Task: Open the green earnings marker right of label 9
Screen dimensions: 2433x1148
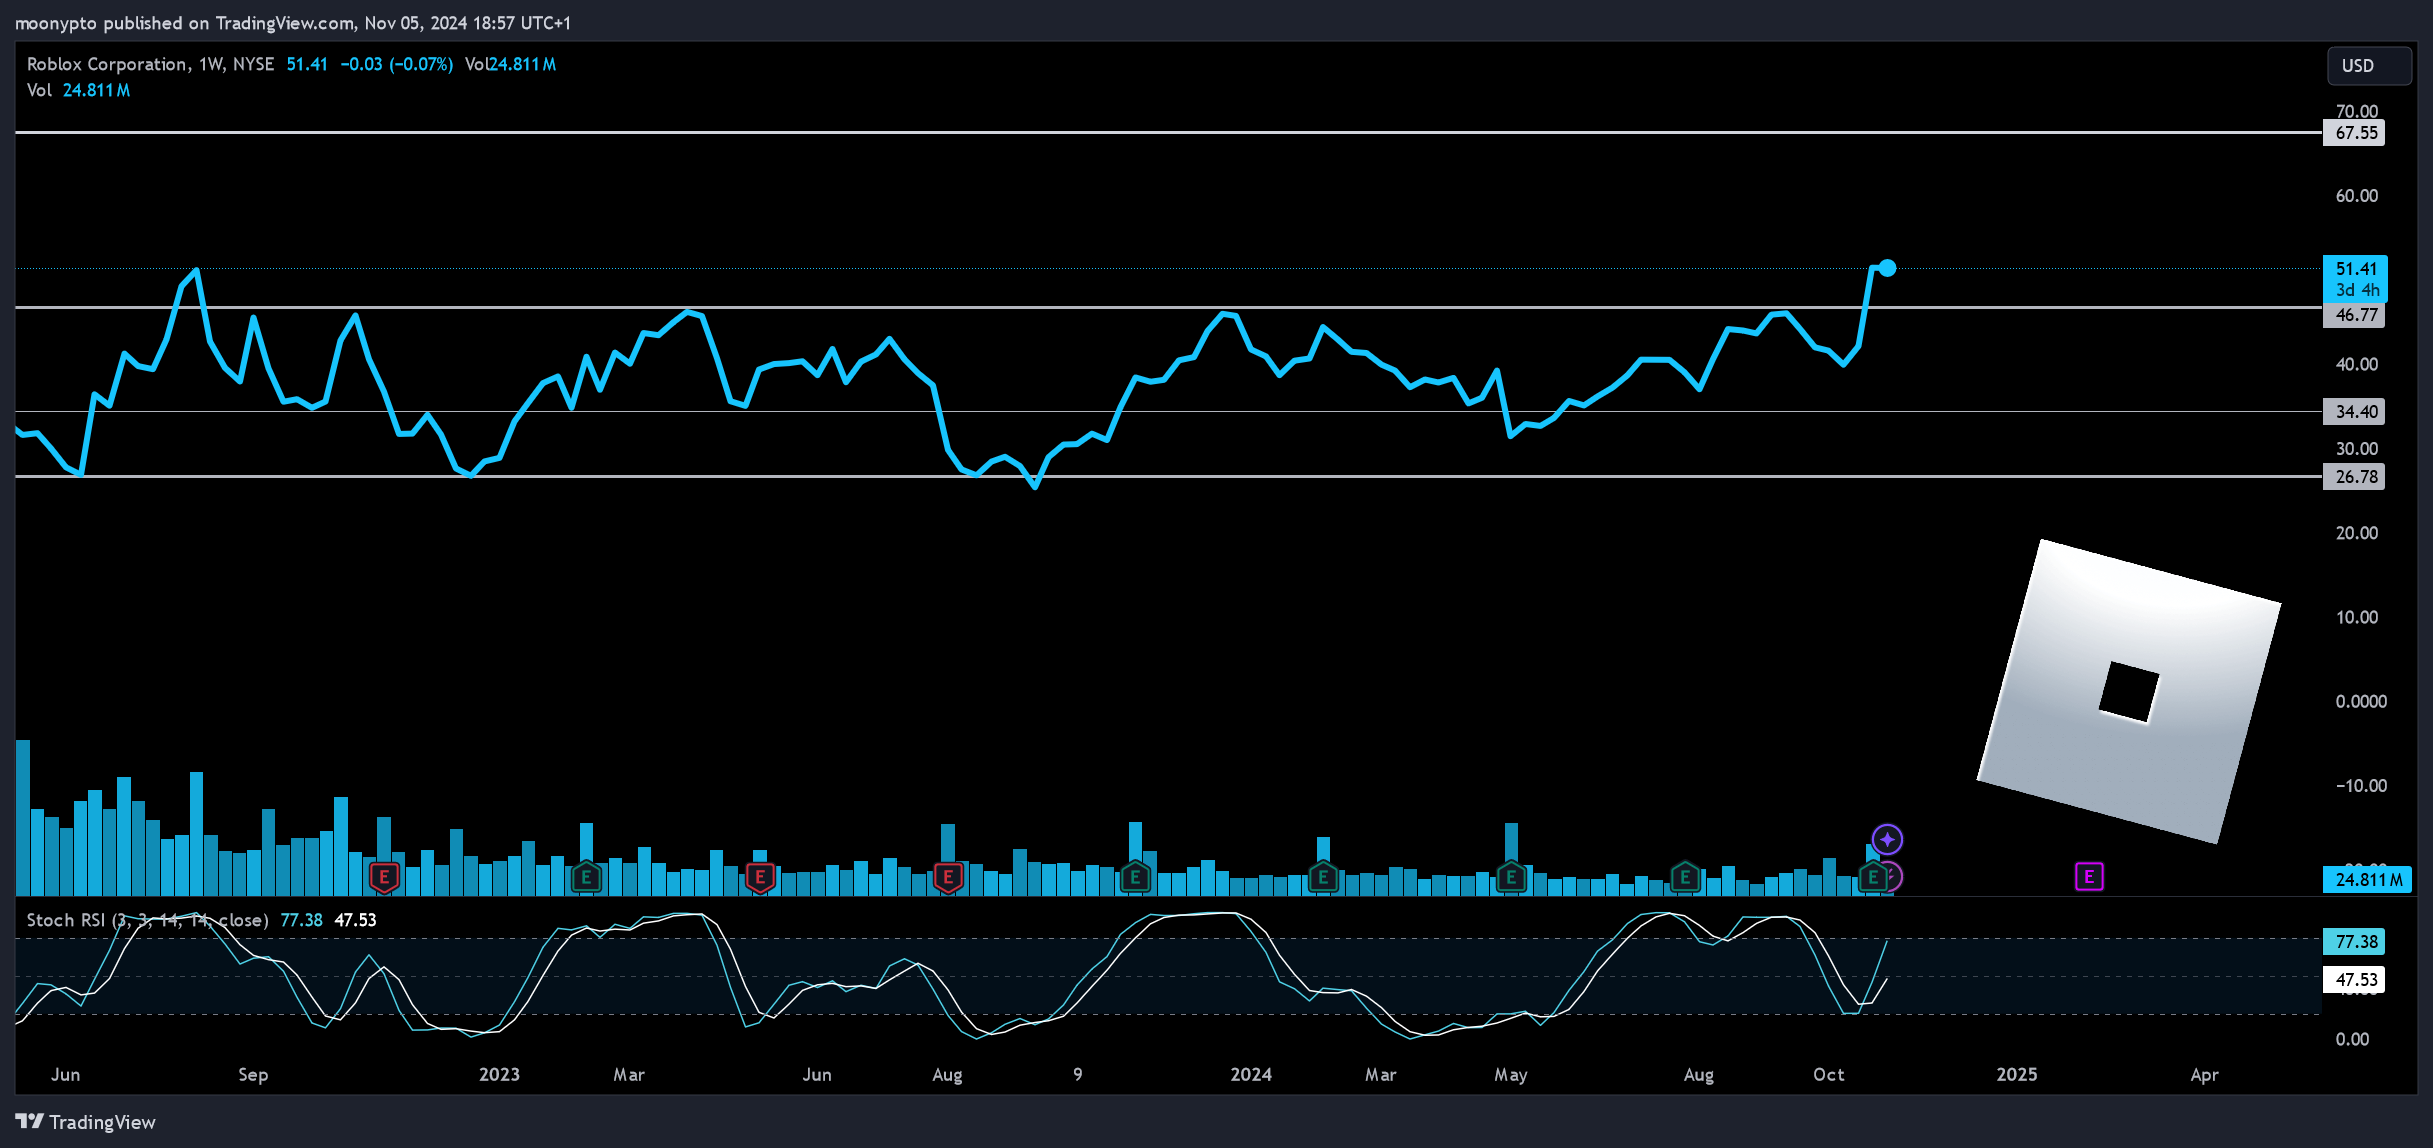Action: coord(1135,877)
